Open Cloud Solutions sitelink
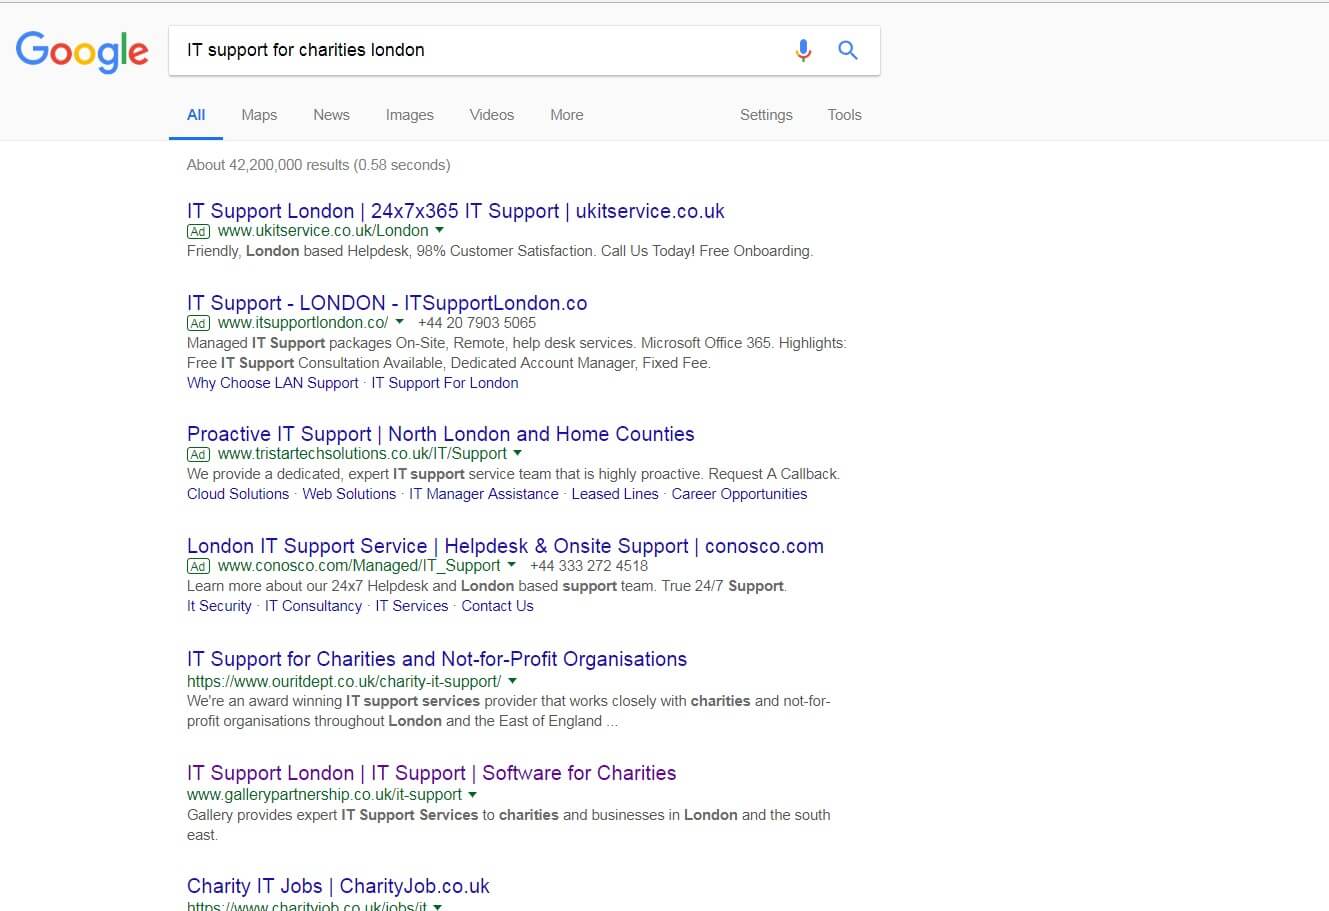This screenshot has width=1329, height=911. pos(238,494)
